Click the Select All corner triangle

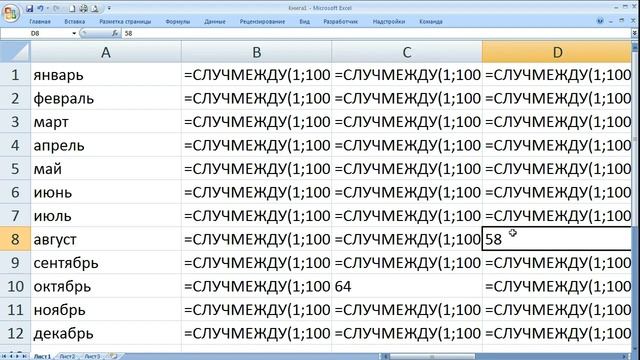[x=15, y=52]
